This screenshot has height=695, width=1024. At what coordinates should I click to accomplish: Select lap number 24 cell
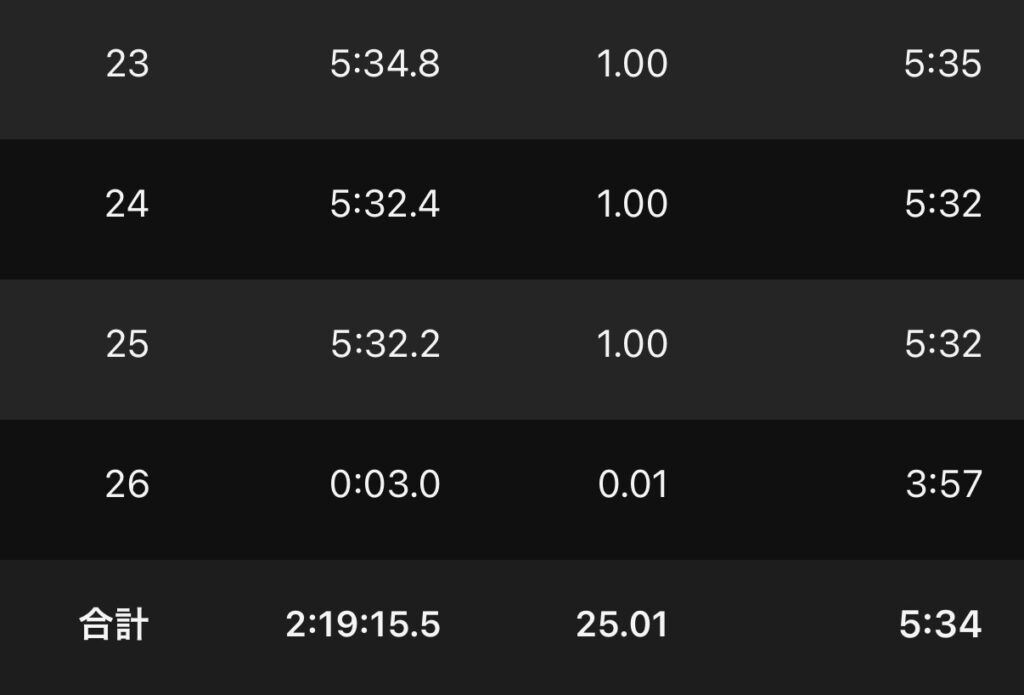point(127,205)
